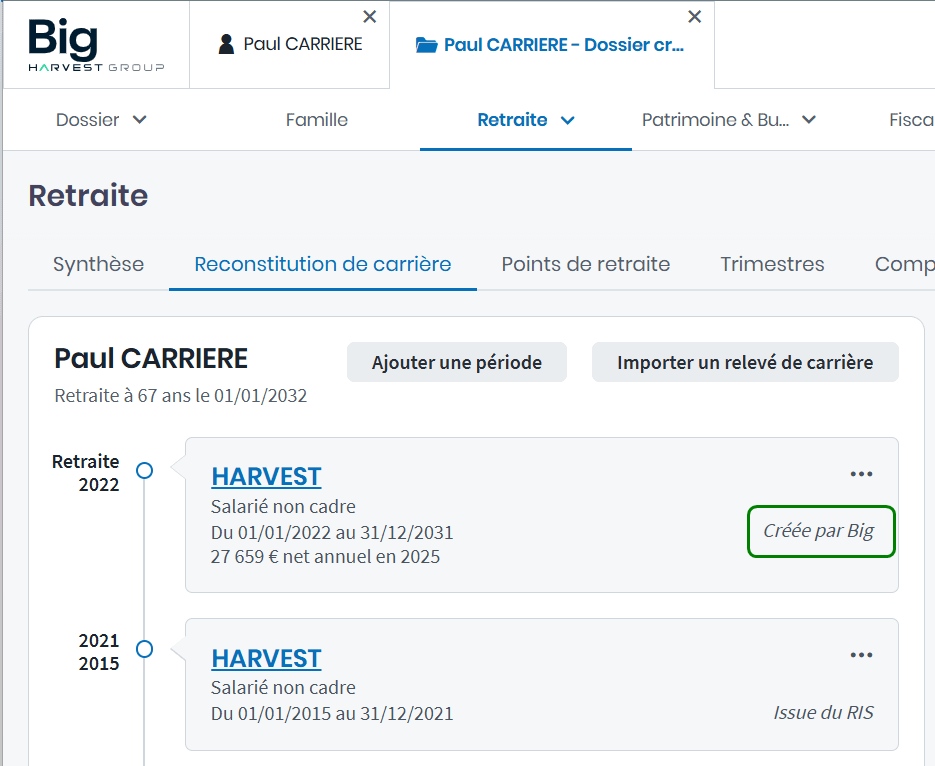Open the Points de retraite tab

(x=585, y=264)
